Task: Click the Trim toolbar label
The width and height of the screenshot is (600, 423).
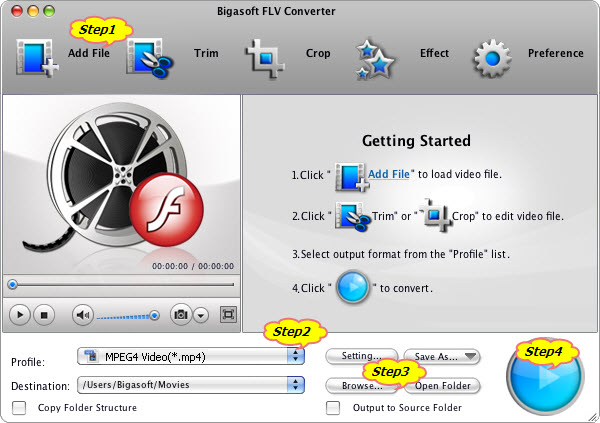Action: 206,53
